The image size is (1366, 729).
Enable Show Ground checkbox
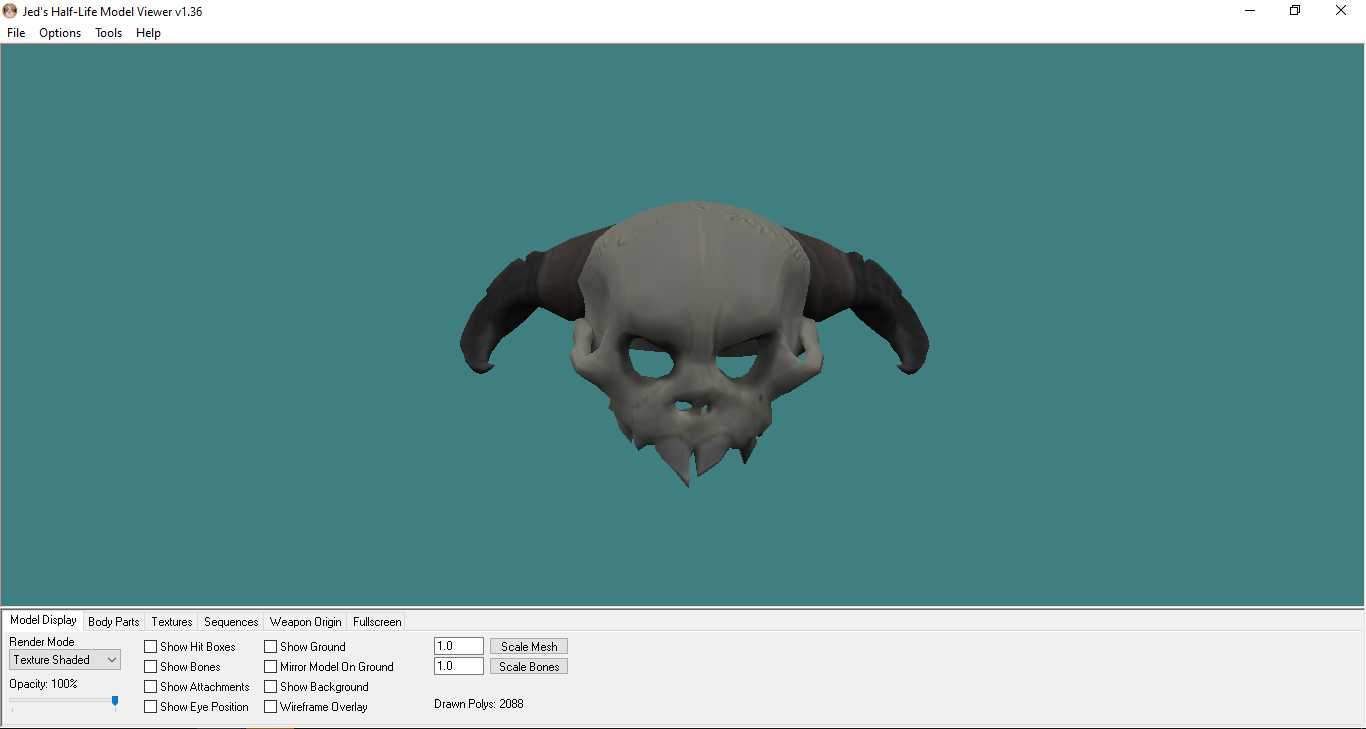(x=305, y=647)
